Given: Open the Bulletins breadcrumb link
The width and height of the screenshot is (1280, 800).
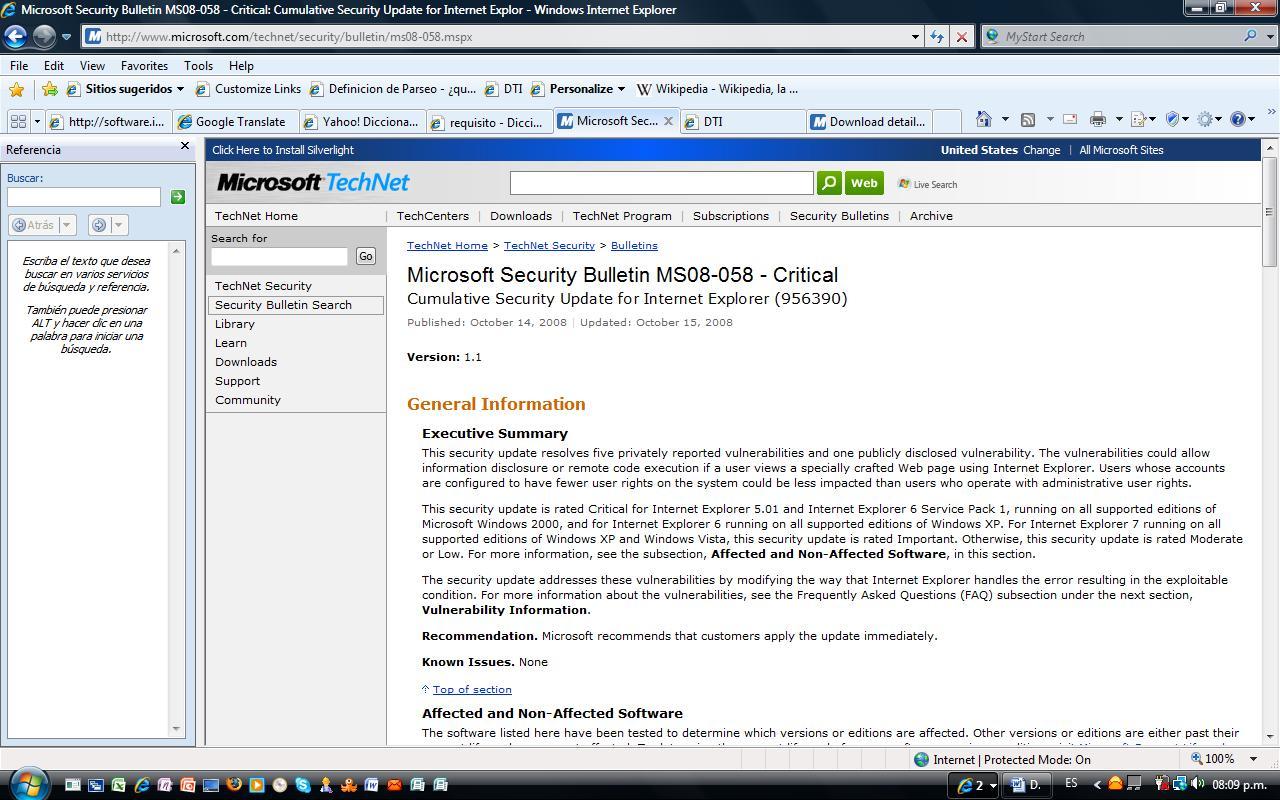Looking at the screenshot, I should (634, 245).
